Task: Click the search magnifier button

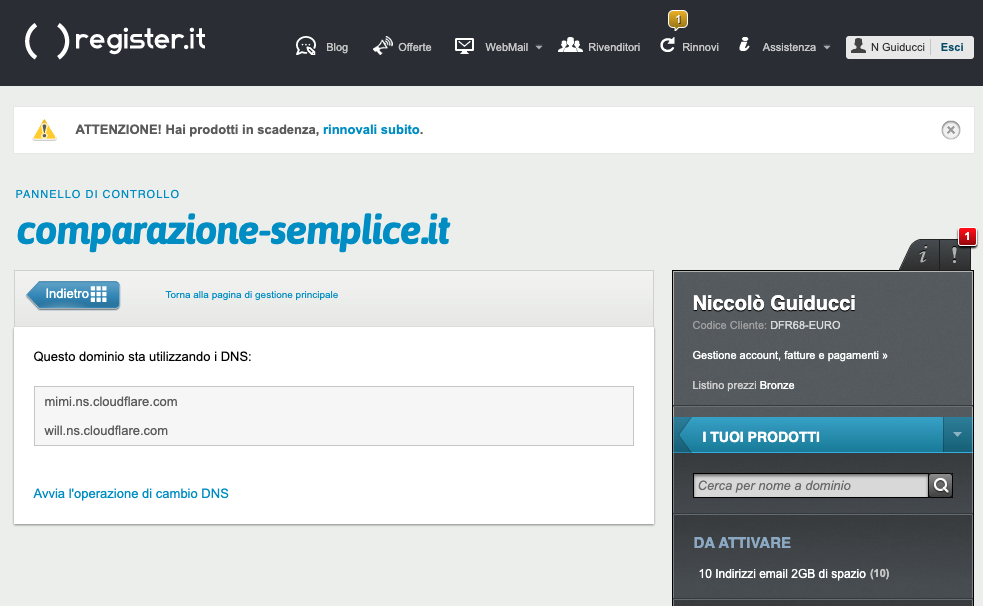Action: 941,486
